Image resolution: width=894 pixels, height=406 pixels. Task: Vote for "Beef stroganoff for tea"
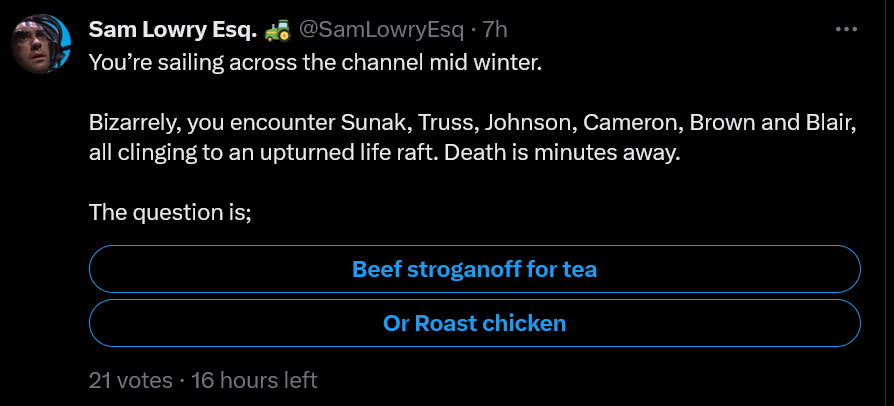(x=475, y=270)
